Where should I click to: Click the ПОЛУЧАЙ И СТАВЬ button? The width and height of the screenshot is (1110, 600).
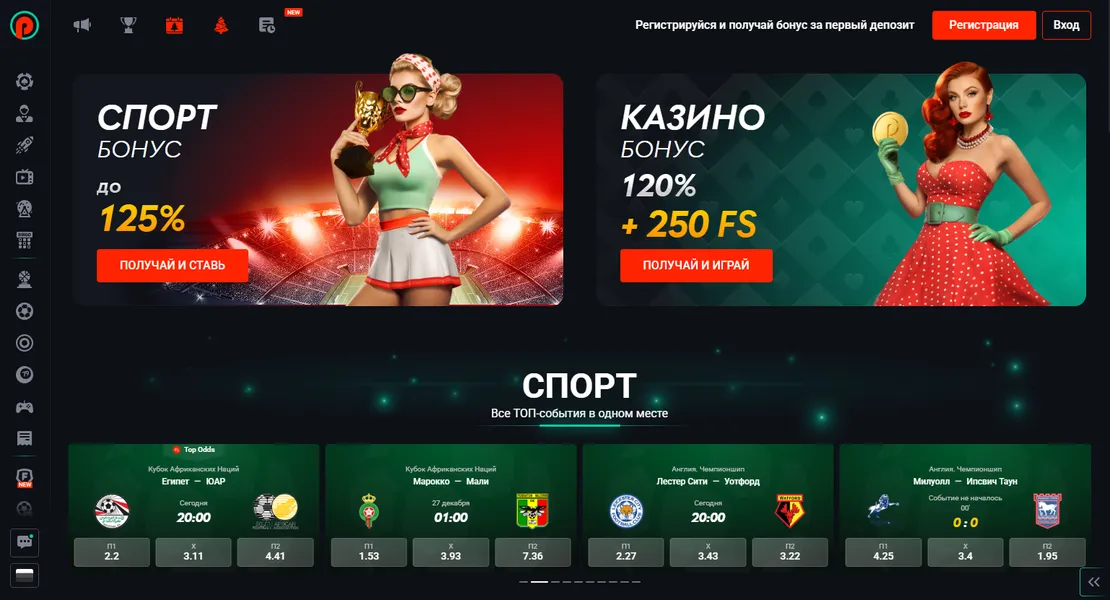(172, 265)
